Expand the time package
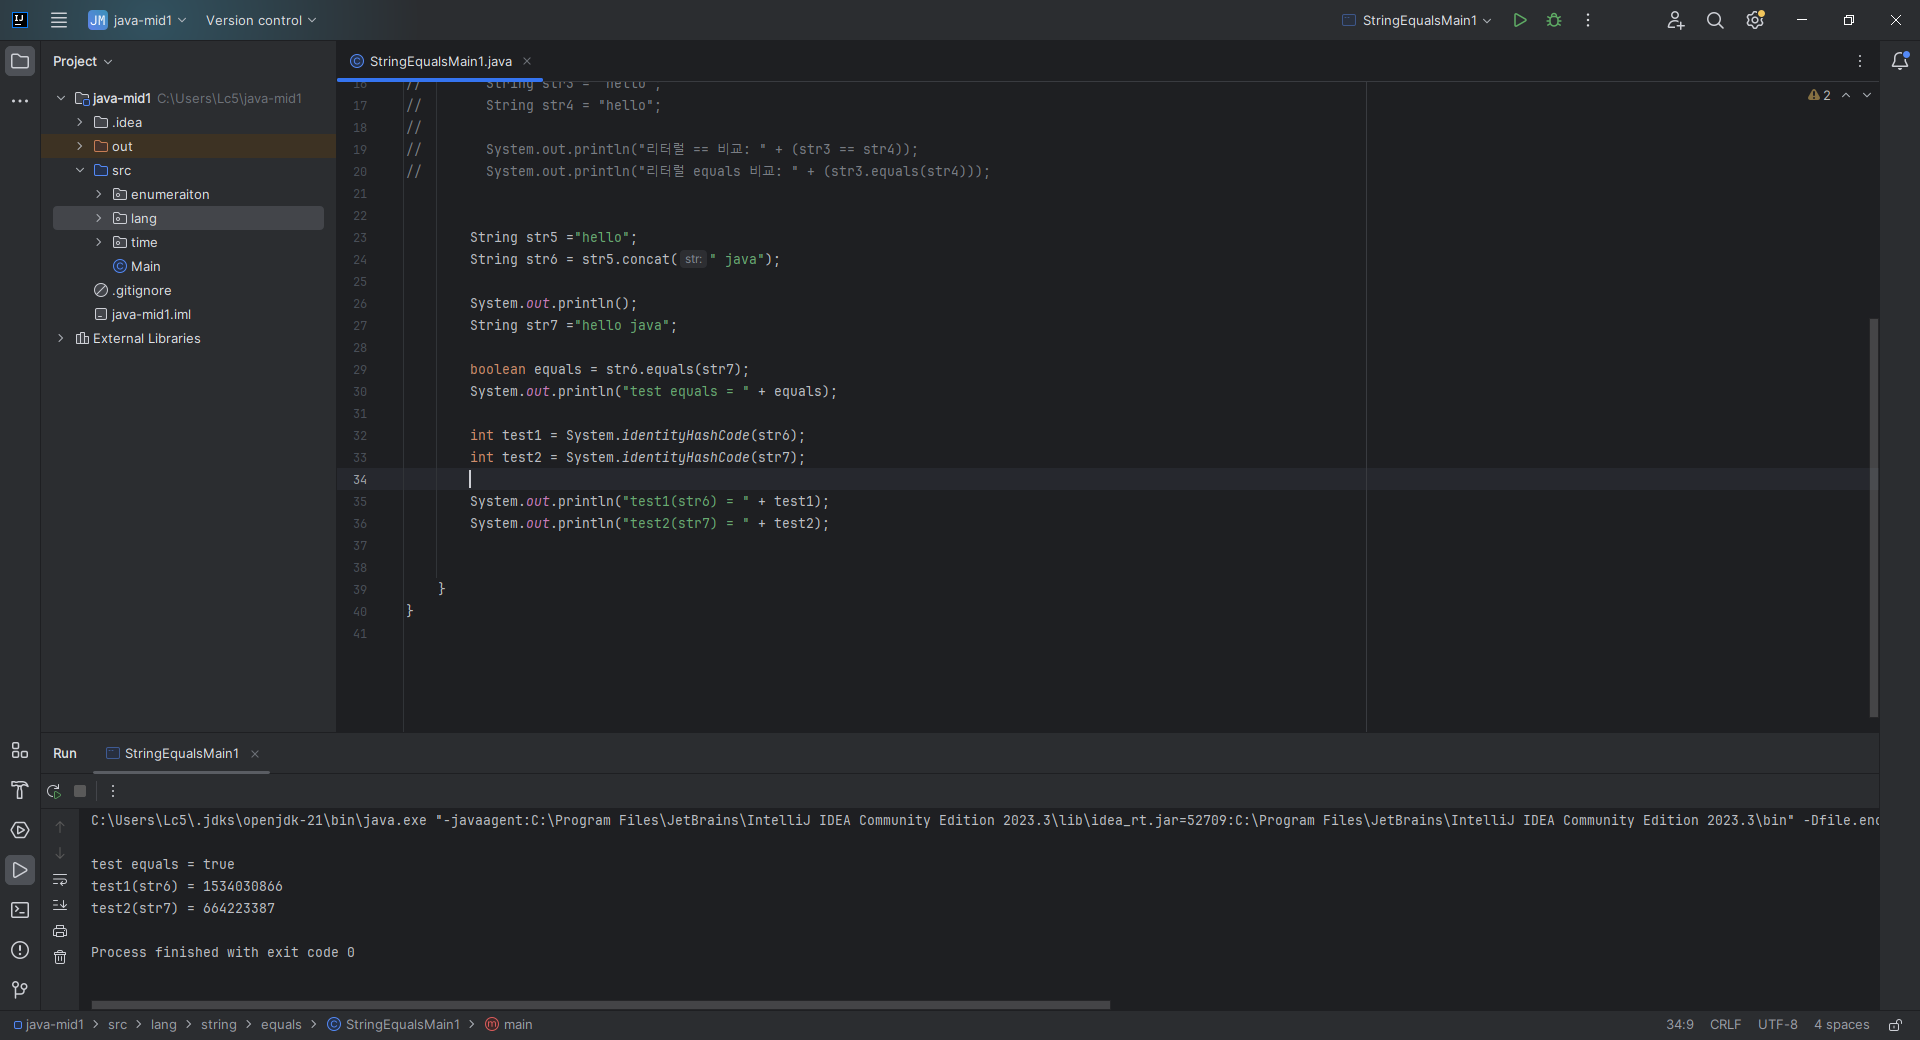The width and height of the screenshot is (1920, 1040). [99, 242]
